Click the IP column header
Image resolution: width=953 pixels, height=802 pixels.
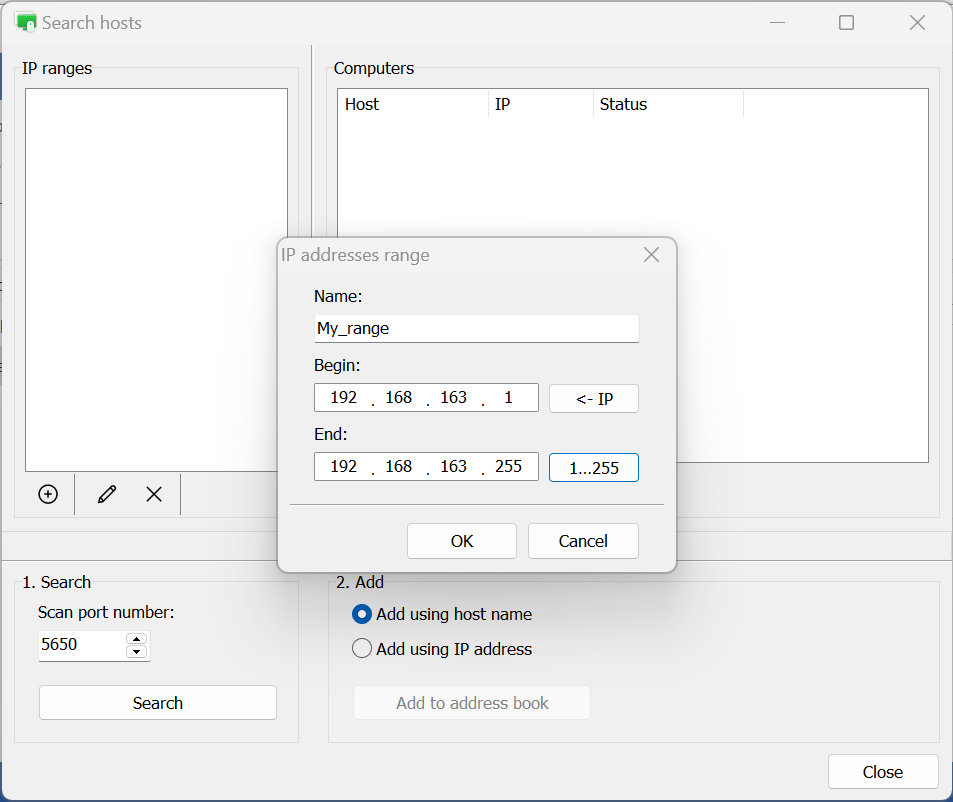(x=540, y=104)
